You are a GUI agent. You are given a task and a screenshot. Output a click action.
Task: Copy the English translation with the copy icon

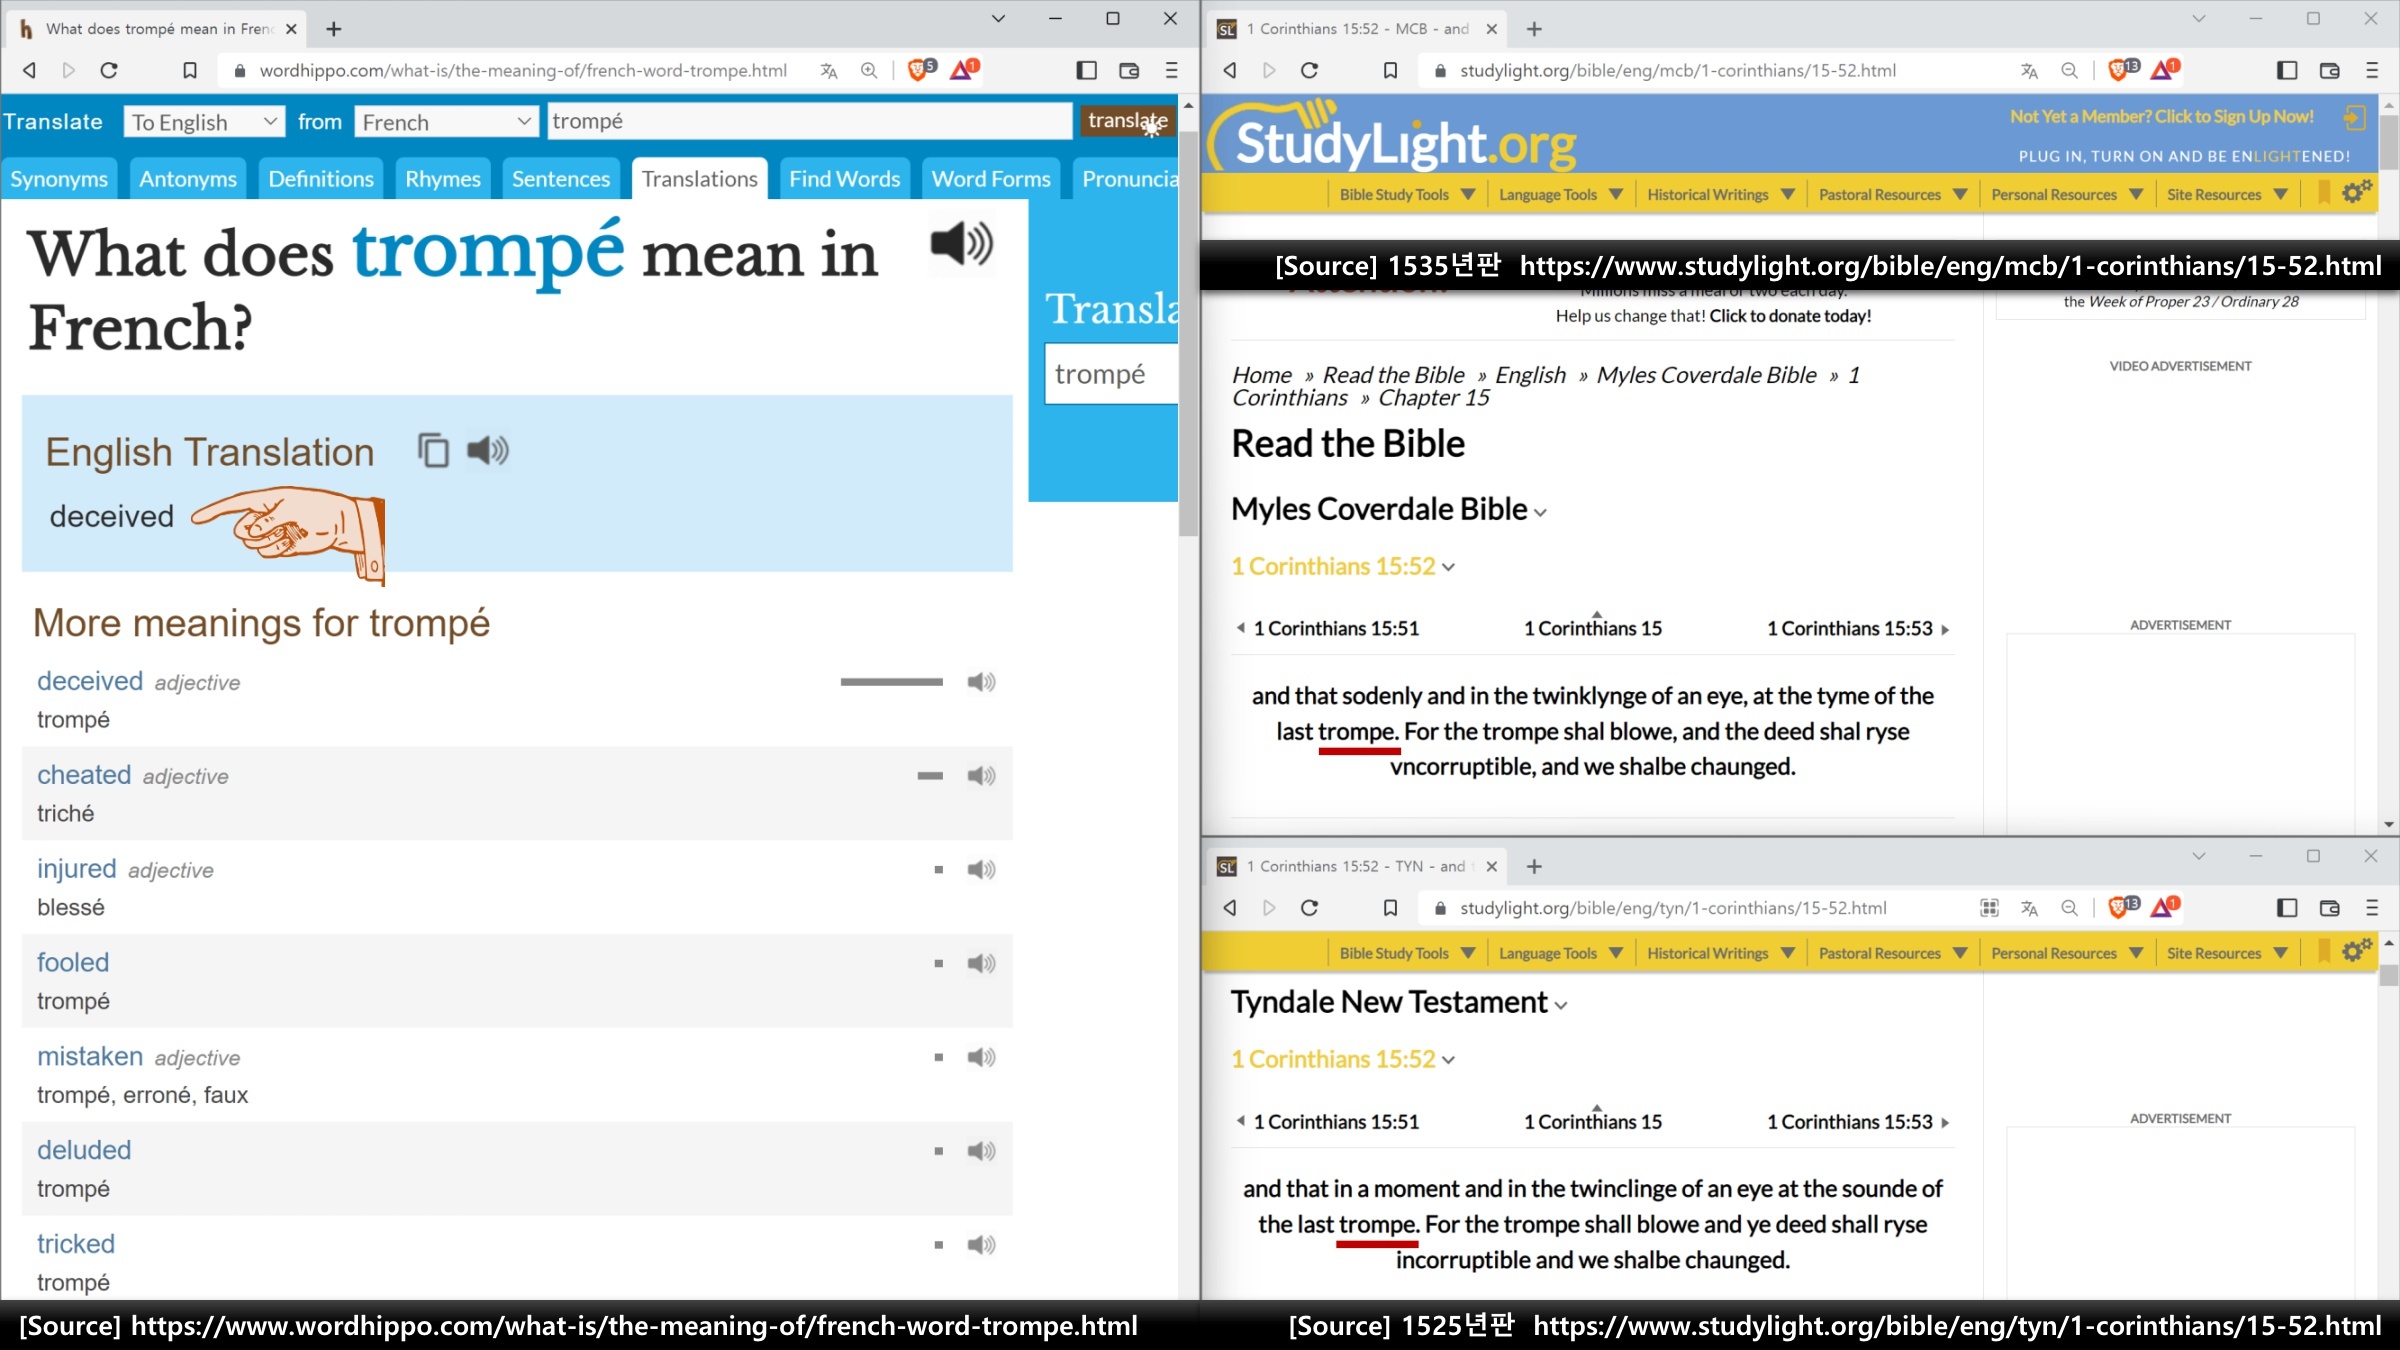tap(433, 451)
